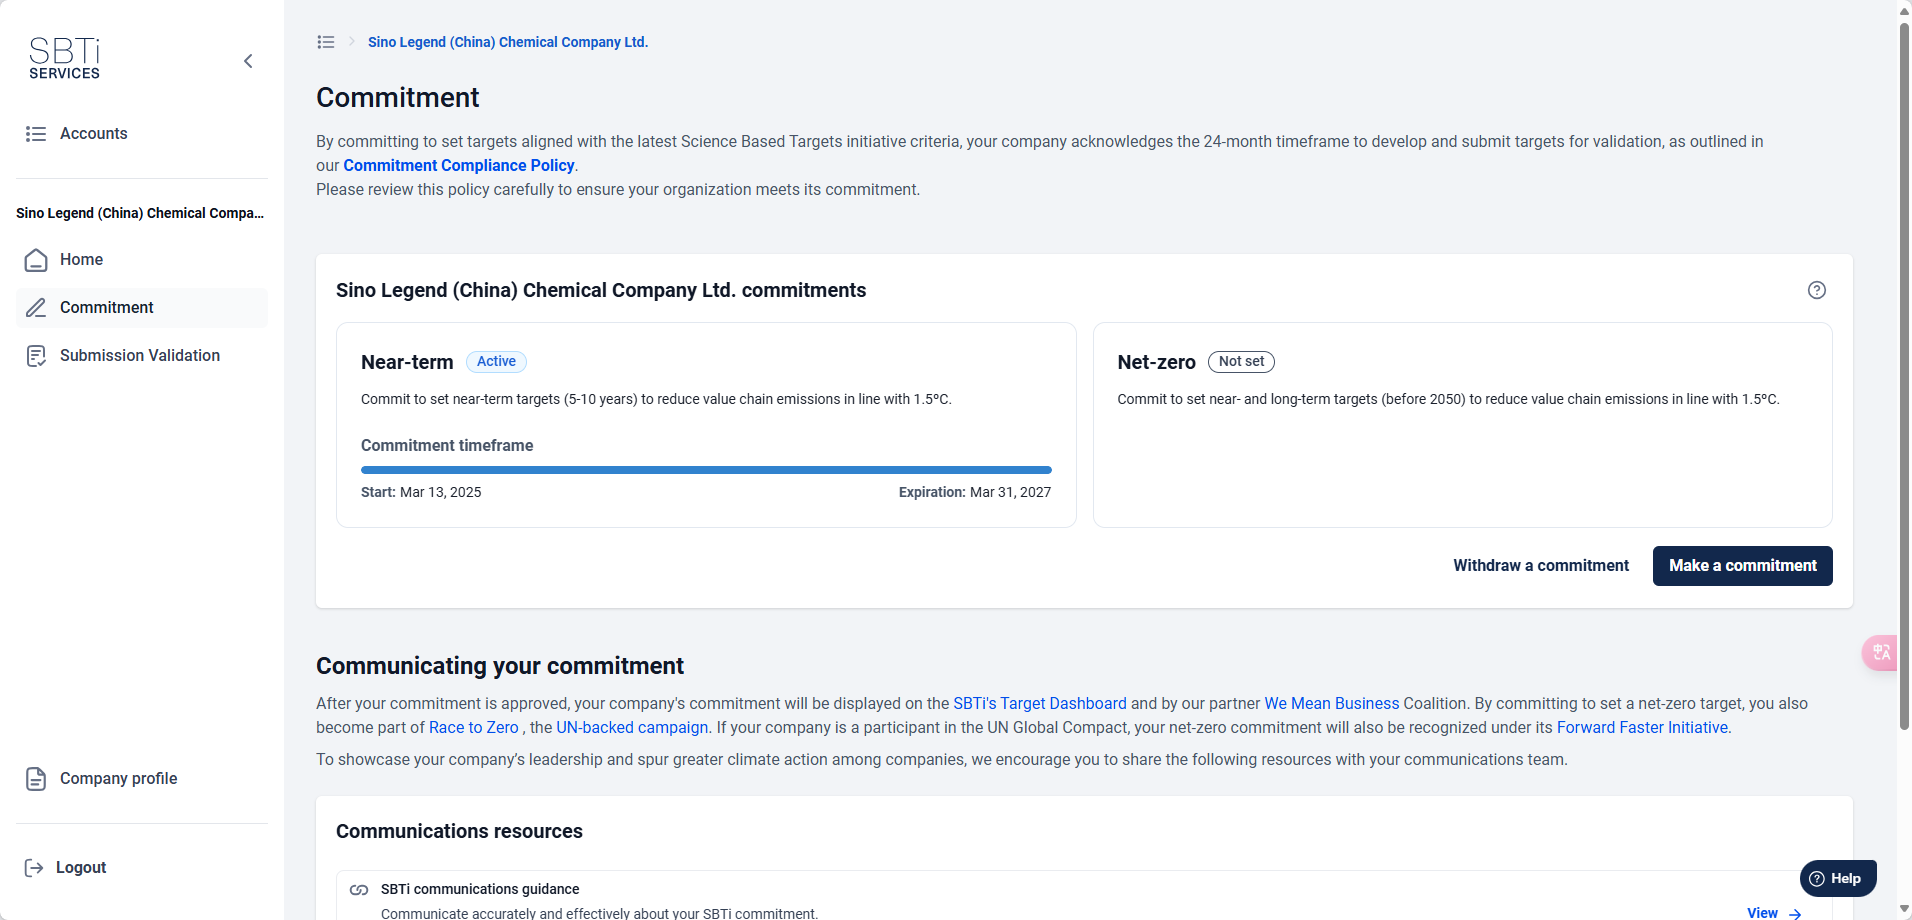Click the Logout exit icon
Viewport: 1912px width, 920px height.
click(34, 868)
